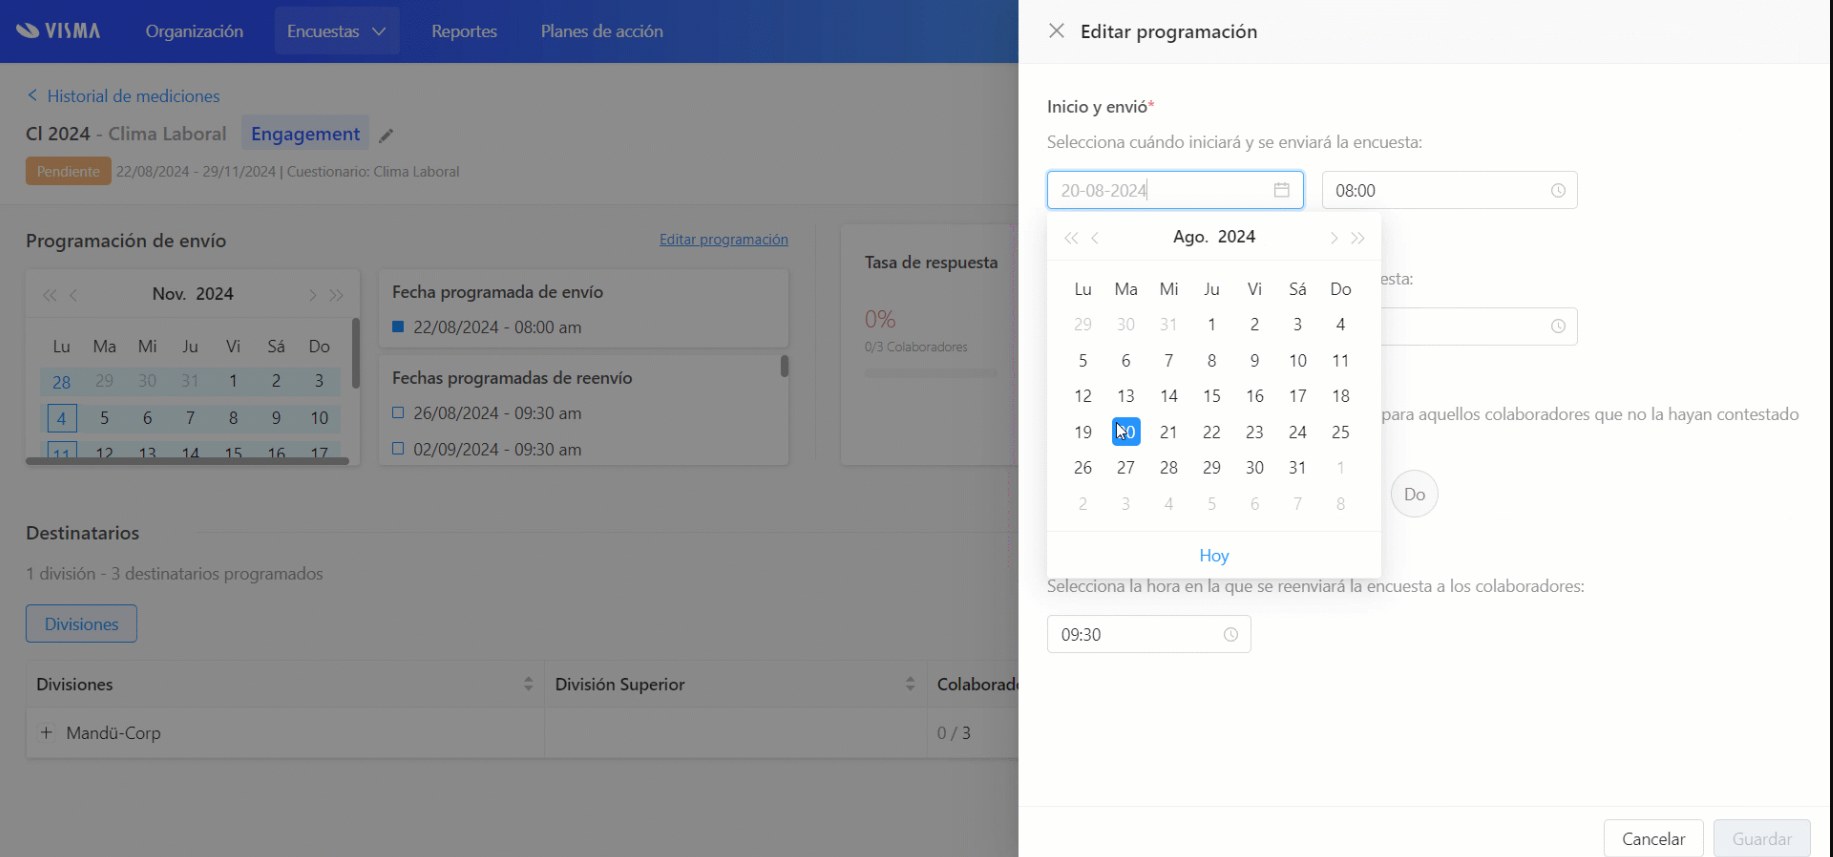Viewport: 1833px width, 857px height.
Task: Go to previous year in Nov. 2024 calendar
Action: click(49, 295)
